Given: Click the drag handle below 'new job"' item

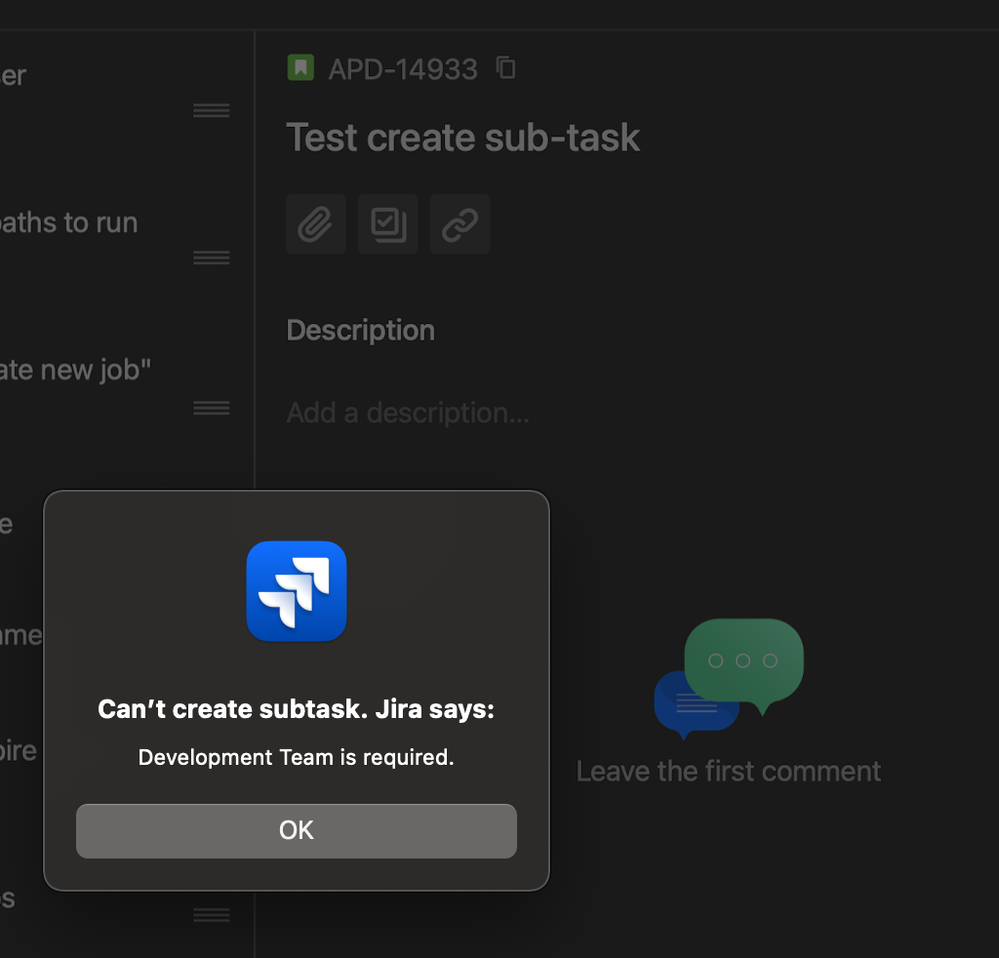Looking at the screenshot, I should [212, 408].
